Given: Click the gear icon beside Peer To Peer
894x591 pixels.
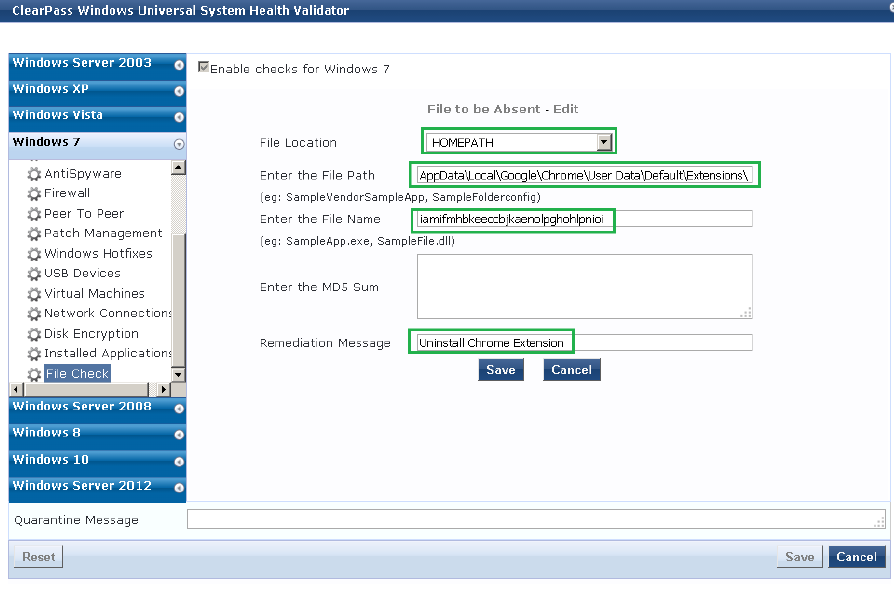Looking at the screenshot, I should click(34, 214).
